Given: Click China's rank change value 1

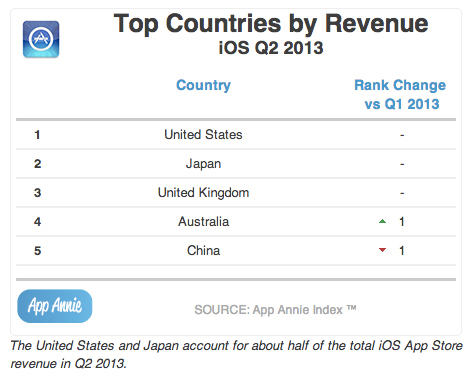Looking at the screenshot, I should [x=402, y=251].
